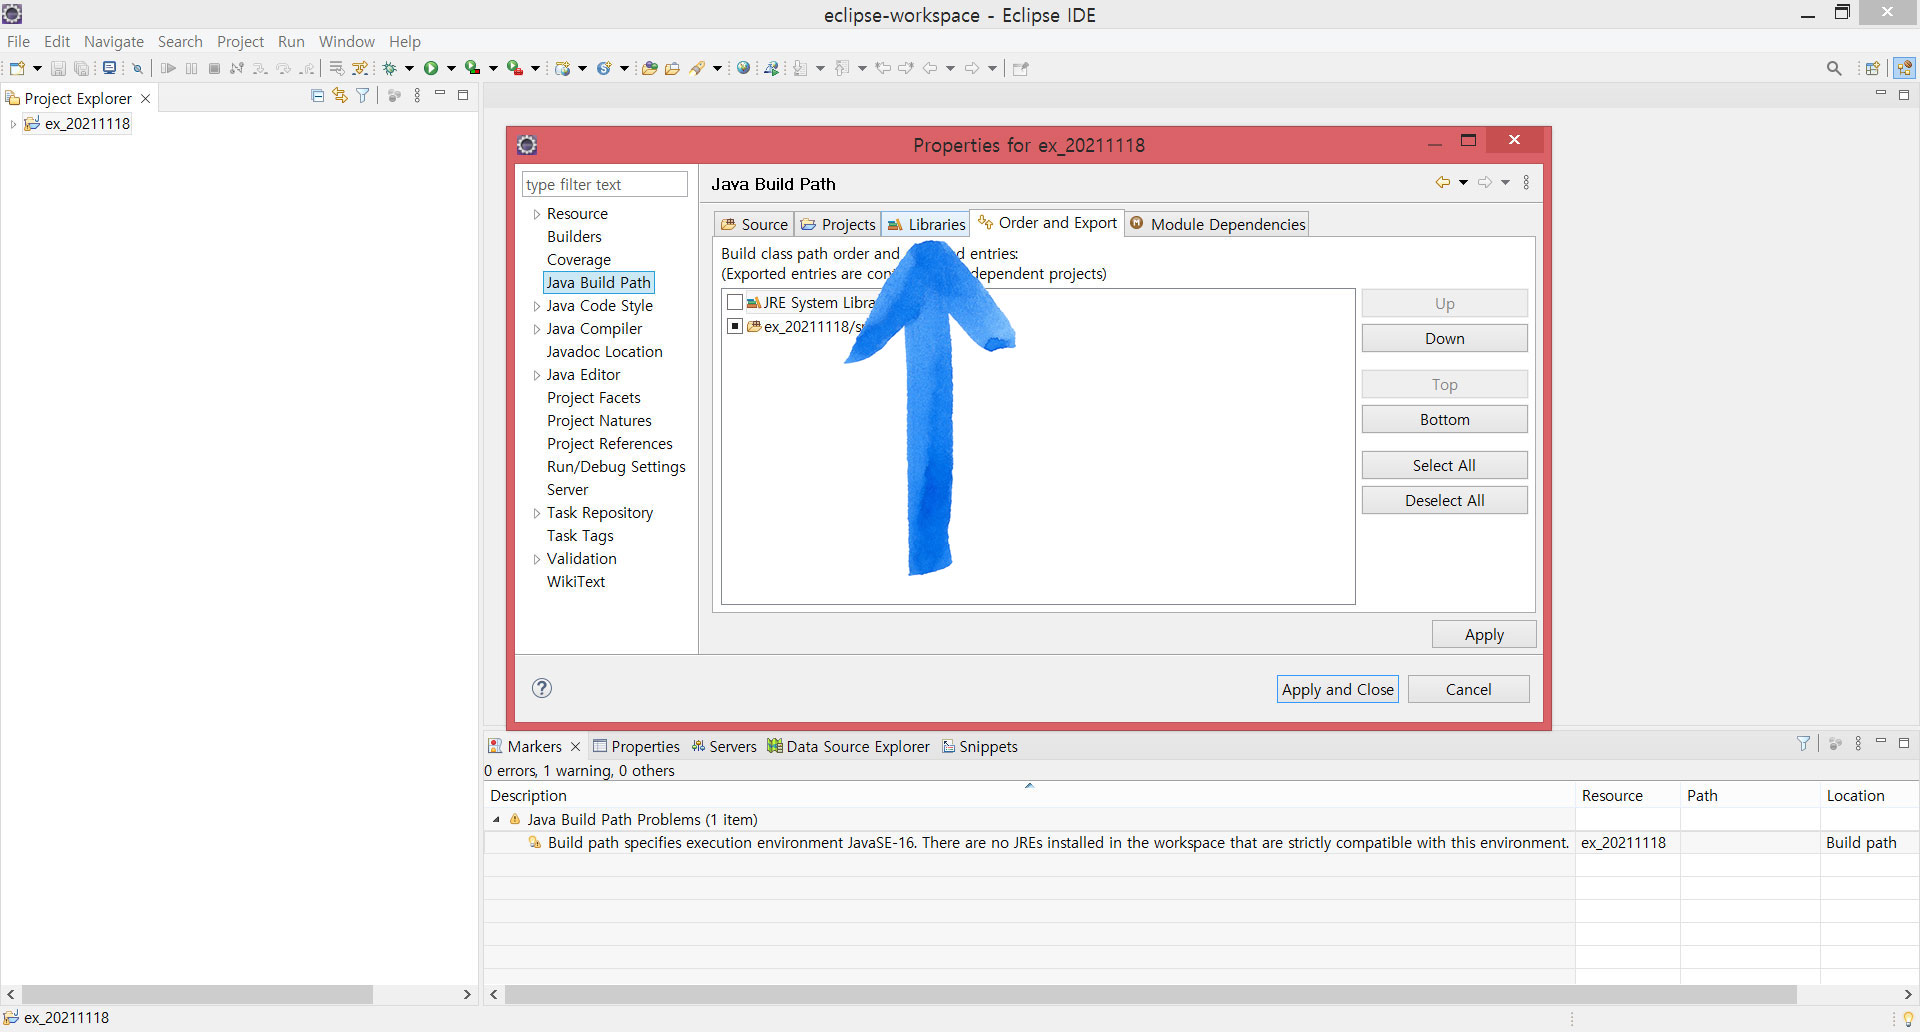Open the Debug button dropdown arrow
The width and height of the screenshot is (1920, 1032).
tap(409, 68)
